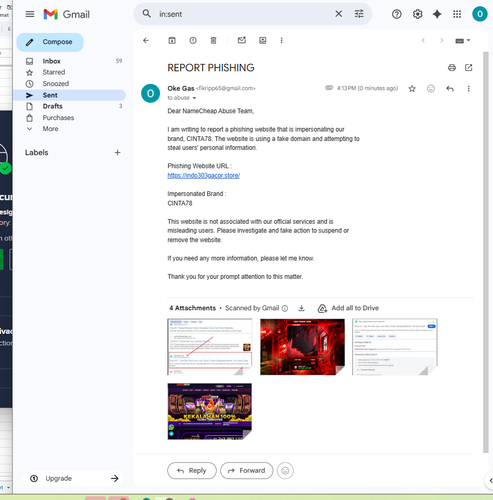The height and width of the screenshot is (500, 493).
Task: Expand recipient details 'to abuse'
Action: pos(194,98)
